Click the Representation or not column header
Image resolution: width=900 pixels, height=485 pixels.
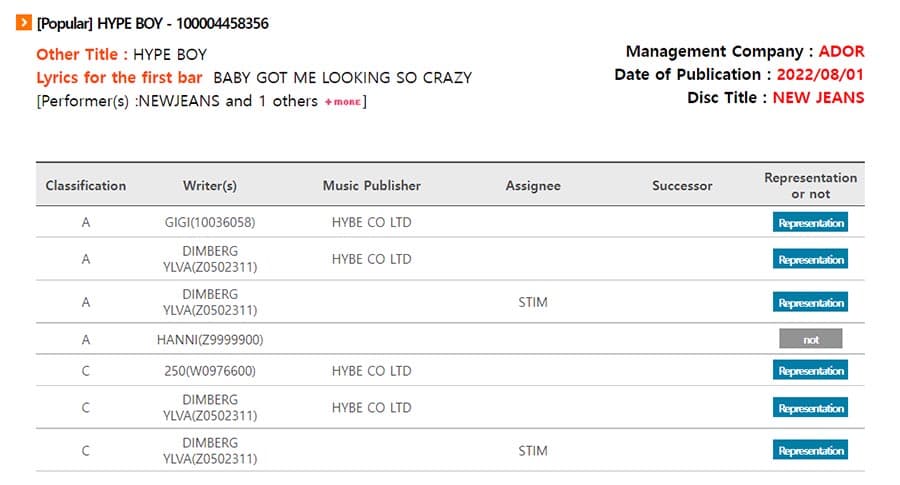point(810,185)
